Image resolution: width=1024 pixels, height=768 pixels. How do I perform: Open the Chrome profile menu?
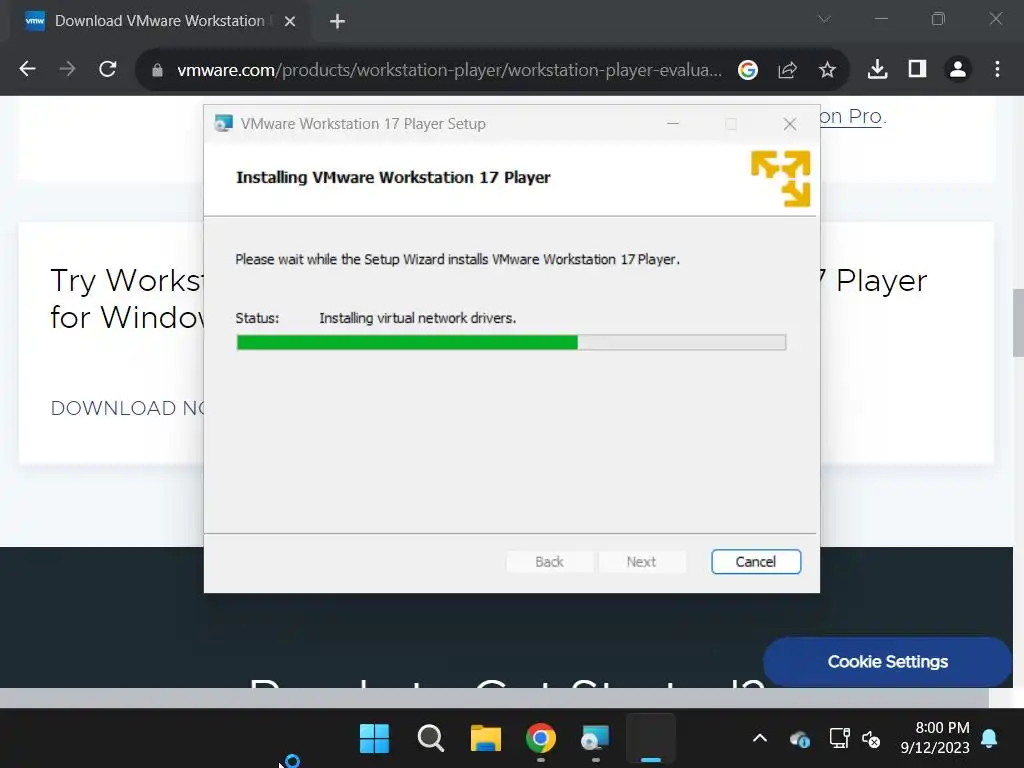coord(957,69)
